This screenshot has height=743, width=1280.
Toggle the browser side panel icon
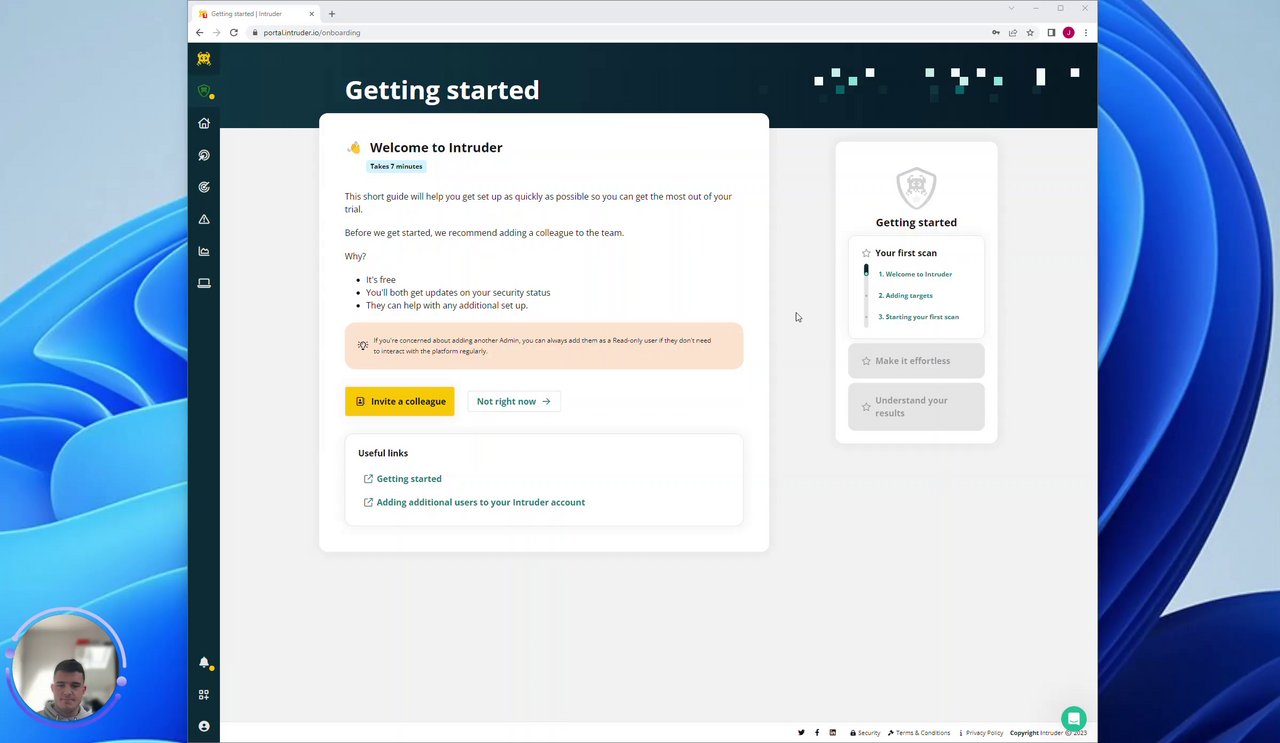coord(1051,32)
